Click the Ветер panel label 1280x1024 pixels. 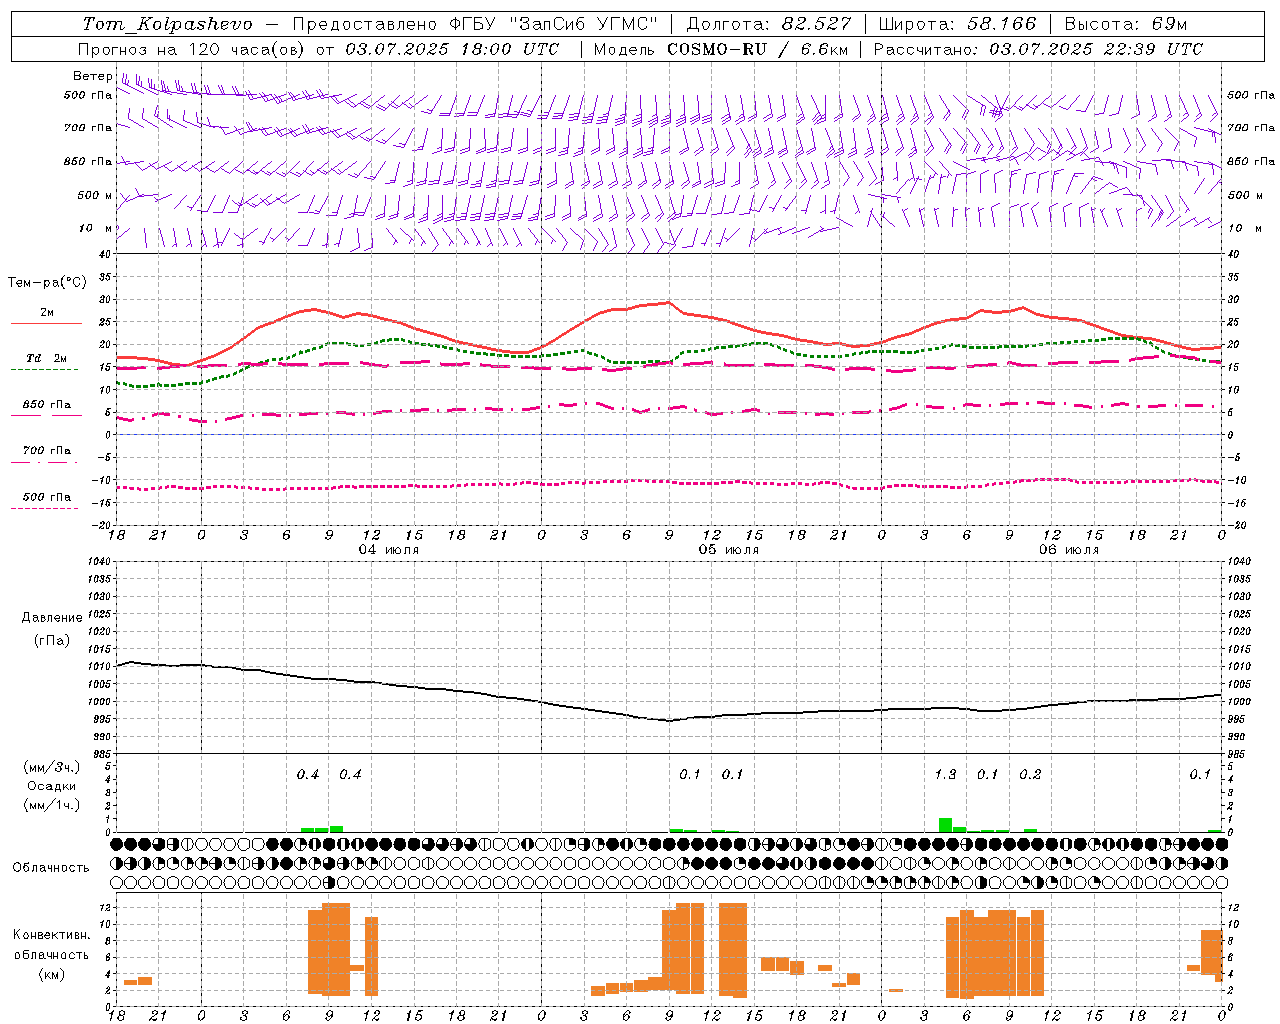click(x=93, y=76)
